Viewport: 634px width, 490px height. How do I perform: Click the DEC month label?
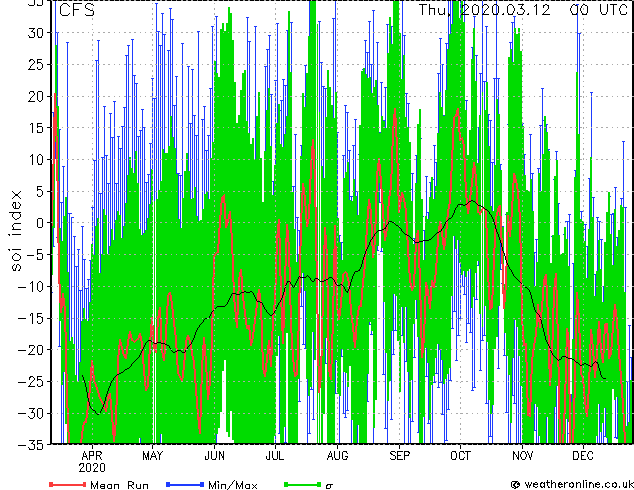pos(583,456)
